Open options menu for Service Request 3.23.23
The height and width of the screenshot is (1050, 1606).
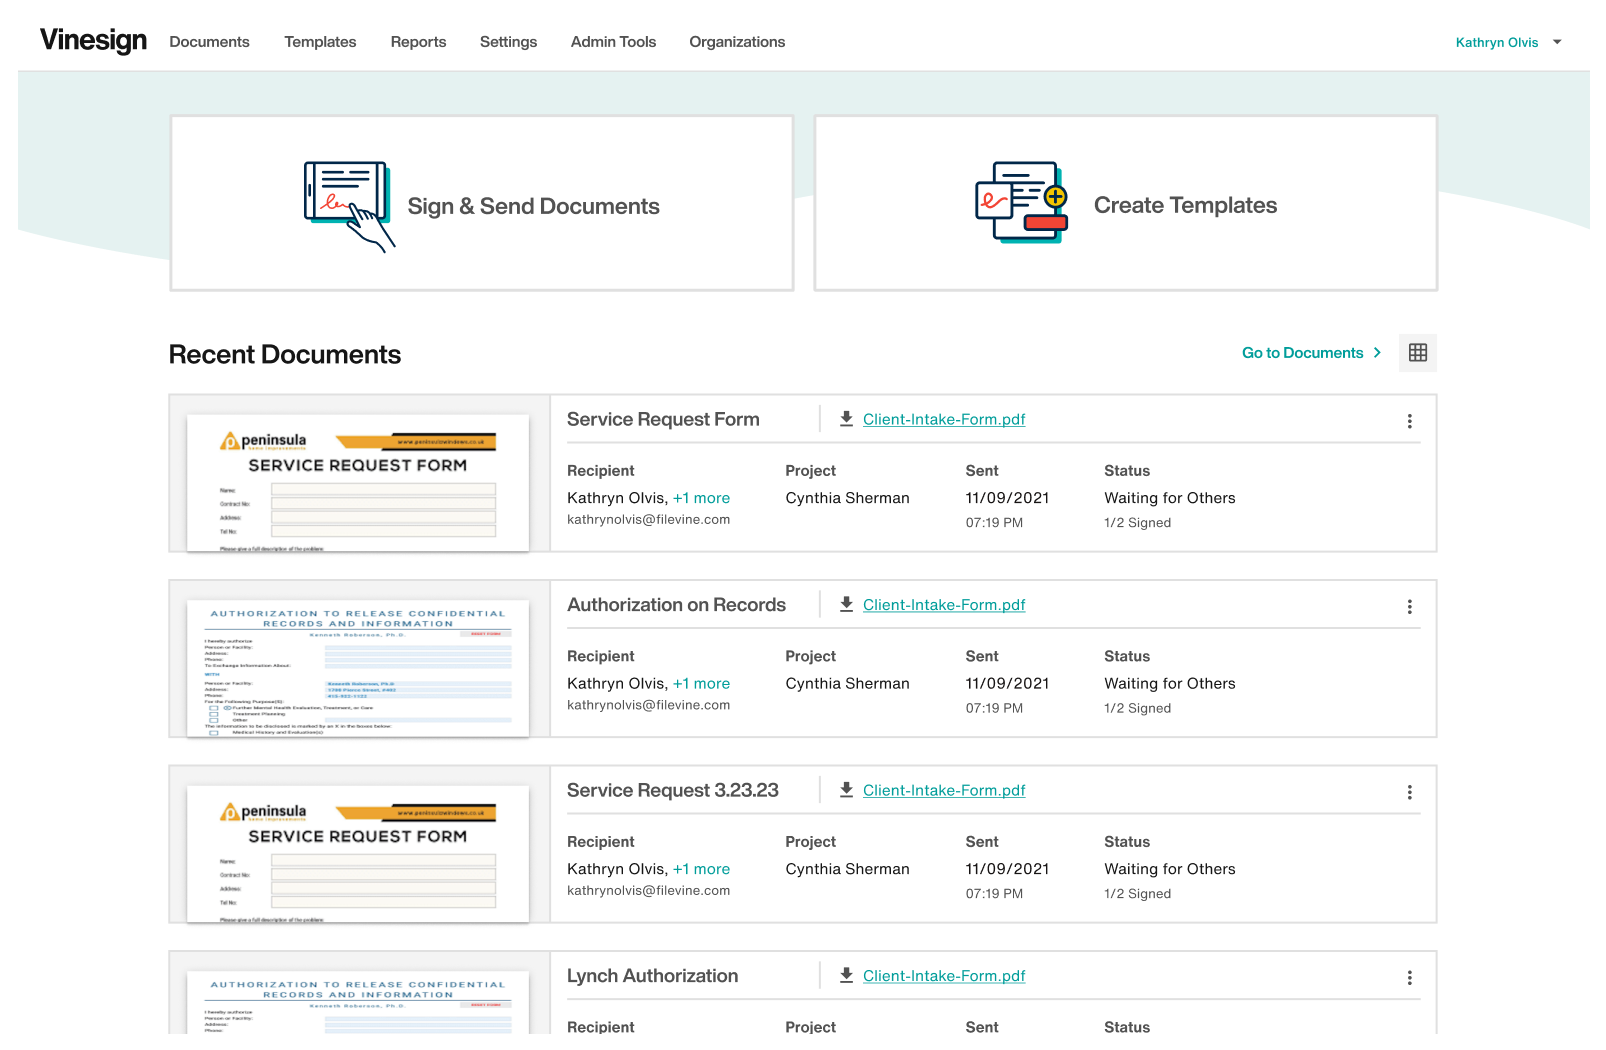1409,792
